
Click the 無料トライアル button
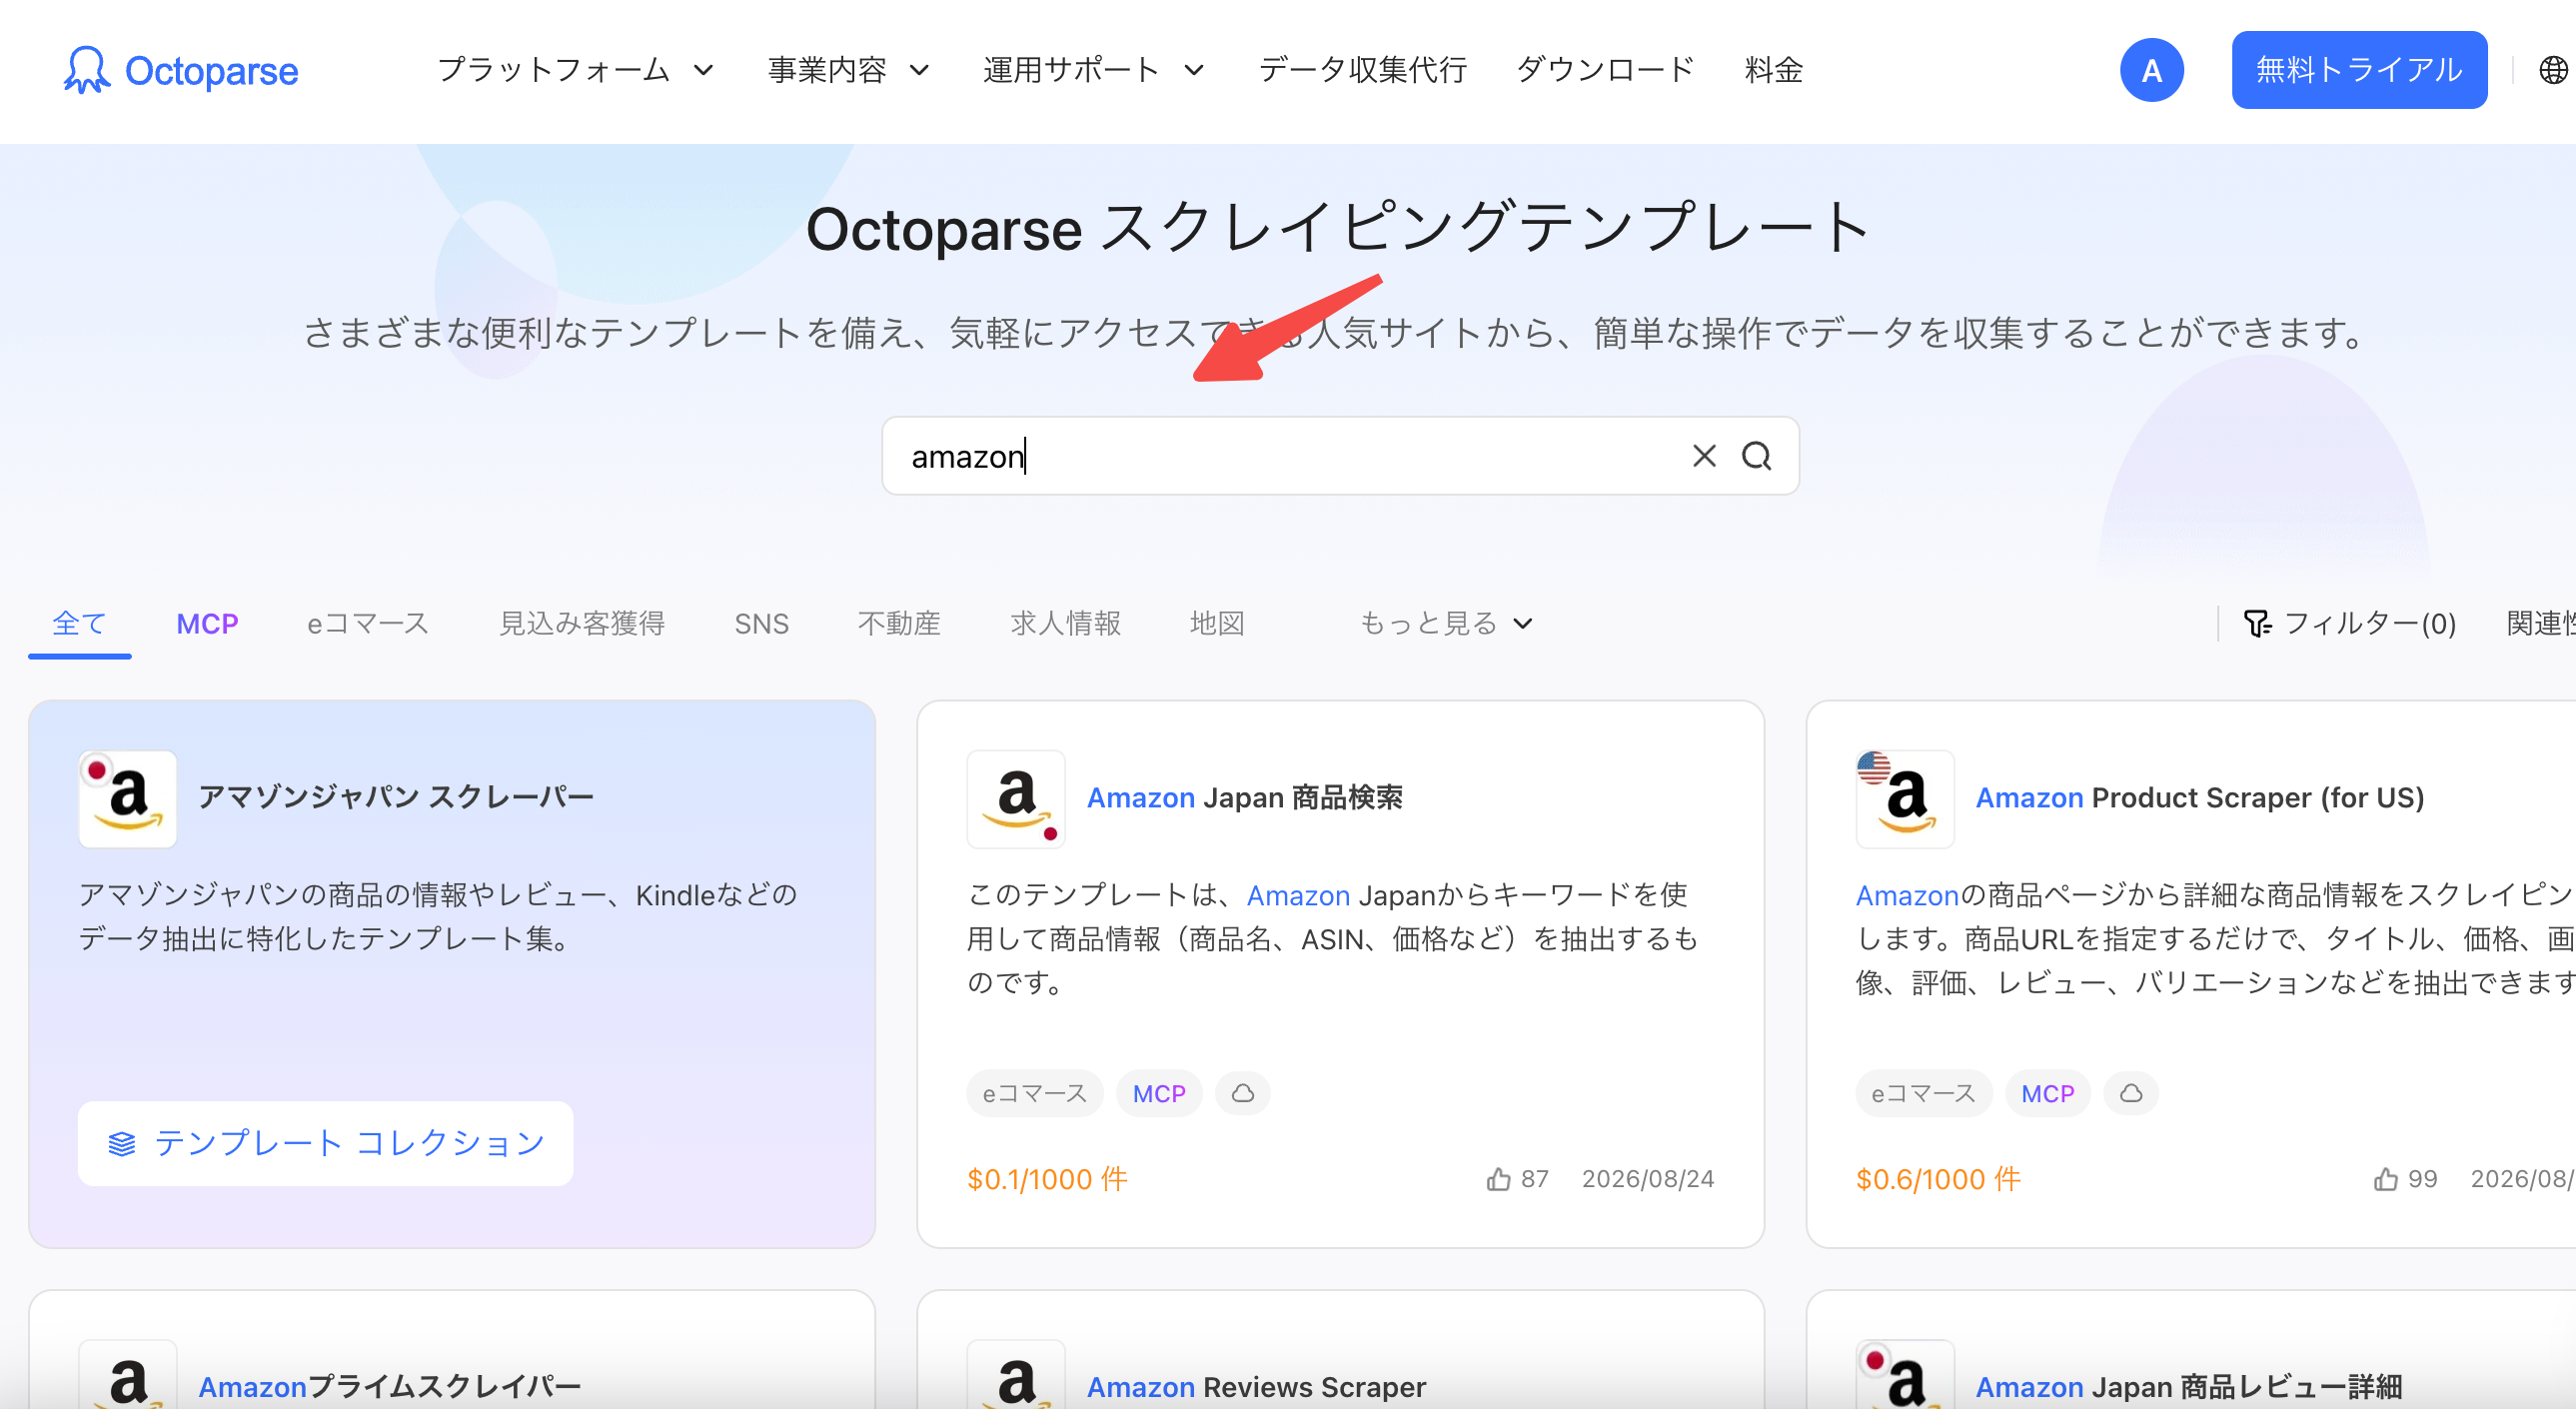click(x=2359, y=70)
